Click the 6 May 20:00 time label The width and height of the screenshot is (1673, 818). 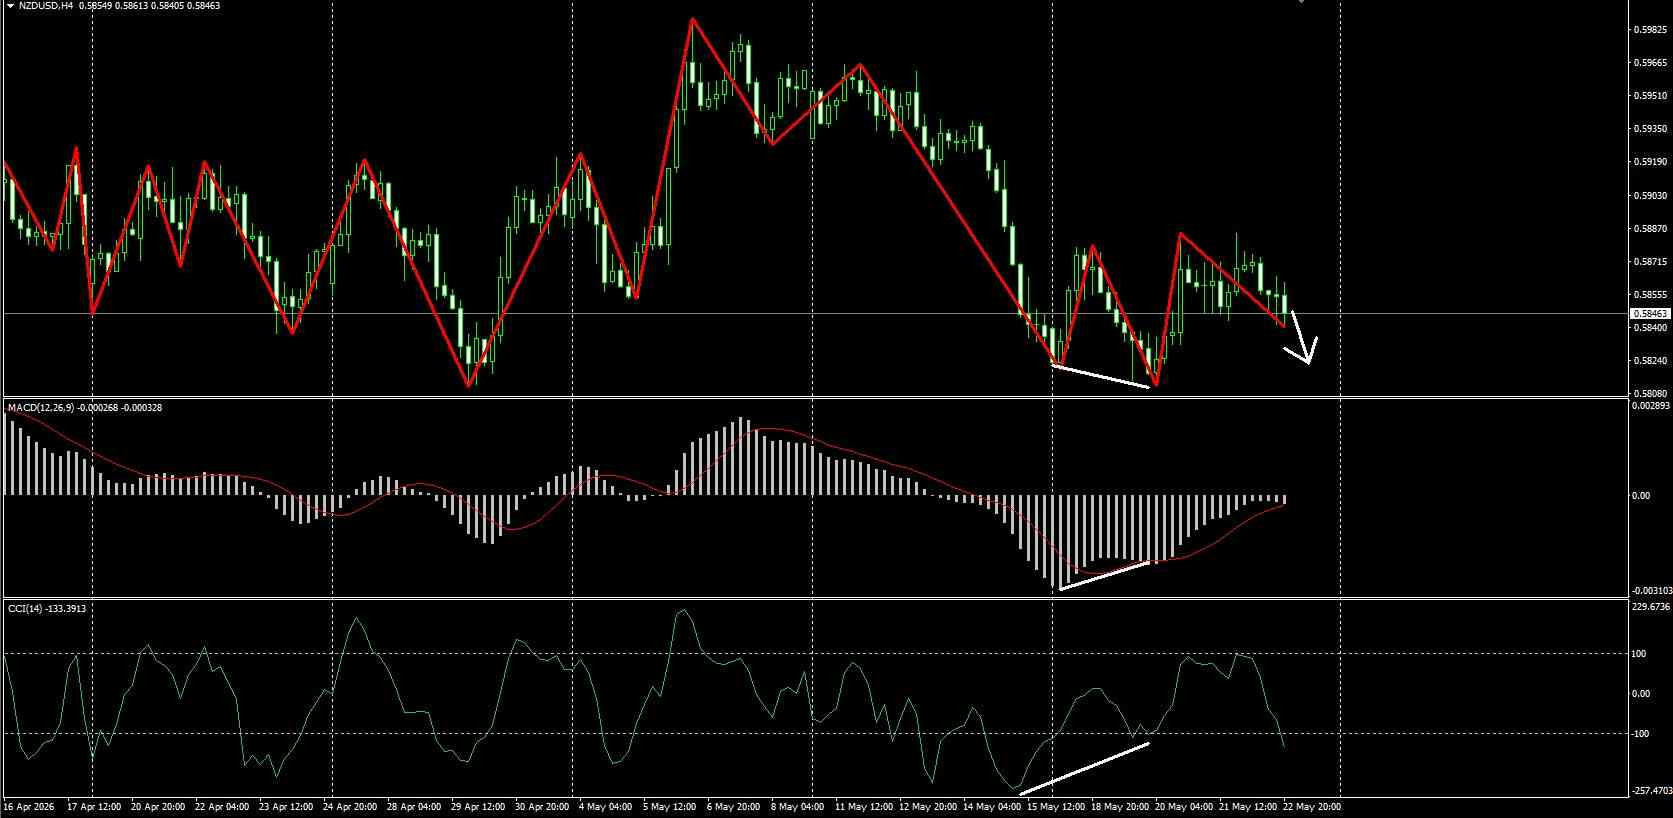pyautogui.click(x=734, y=806)
